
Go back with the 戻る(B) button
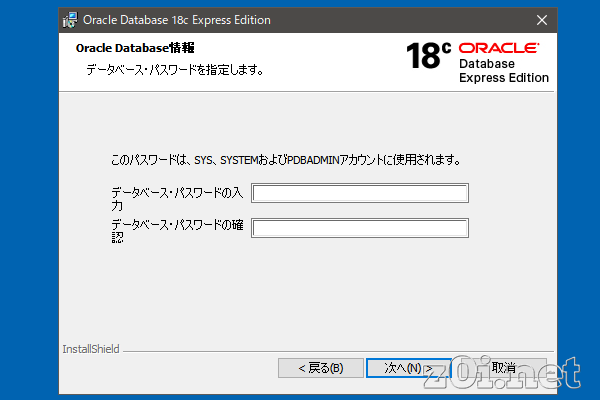click(x=321, y=368)
